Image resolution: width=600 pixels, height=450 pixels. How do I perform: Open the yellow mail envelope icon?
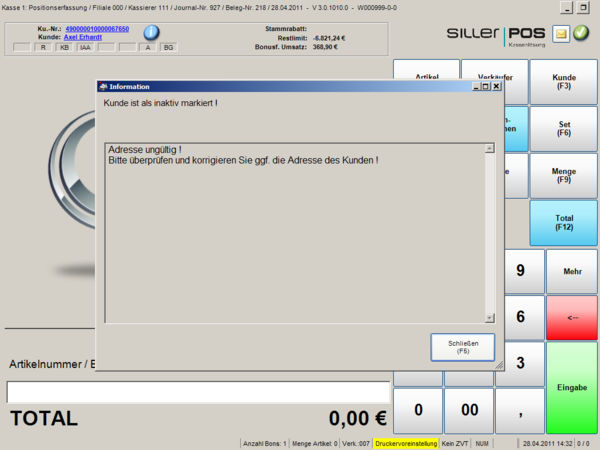561,34
